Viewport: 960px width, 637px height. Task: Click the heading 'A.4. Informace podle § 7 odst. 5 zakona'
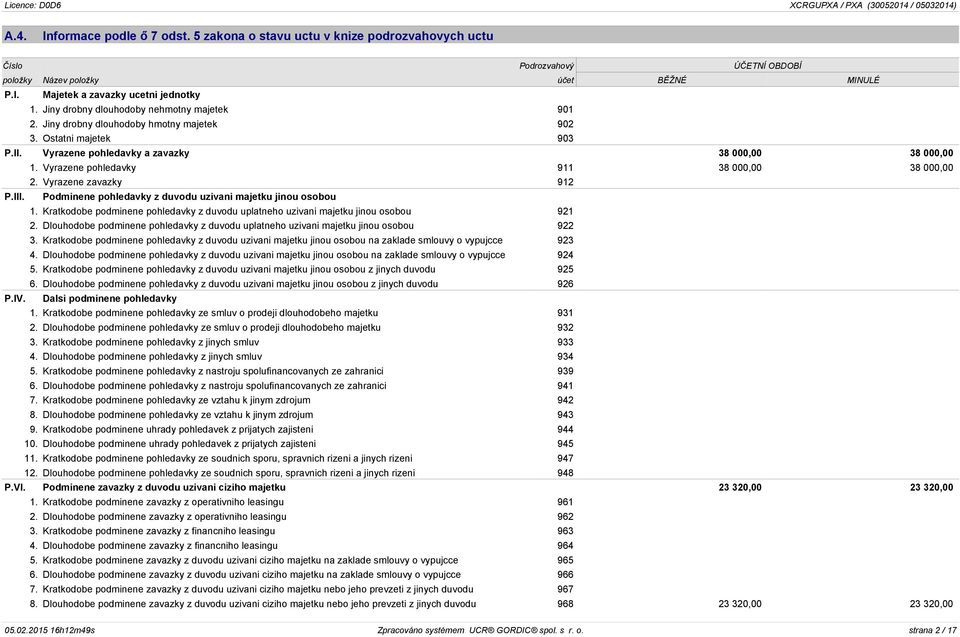pos(249,36)
